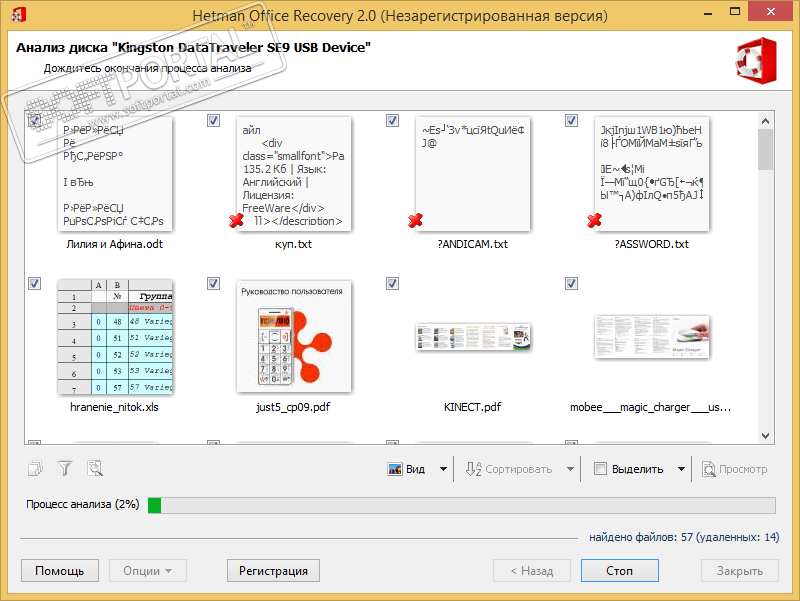
Task: Click the file name hranenie_nitok.xls
Action: point(114,407)
